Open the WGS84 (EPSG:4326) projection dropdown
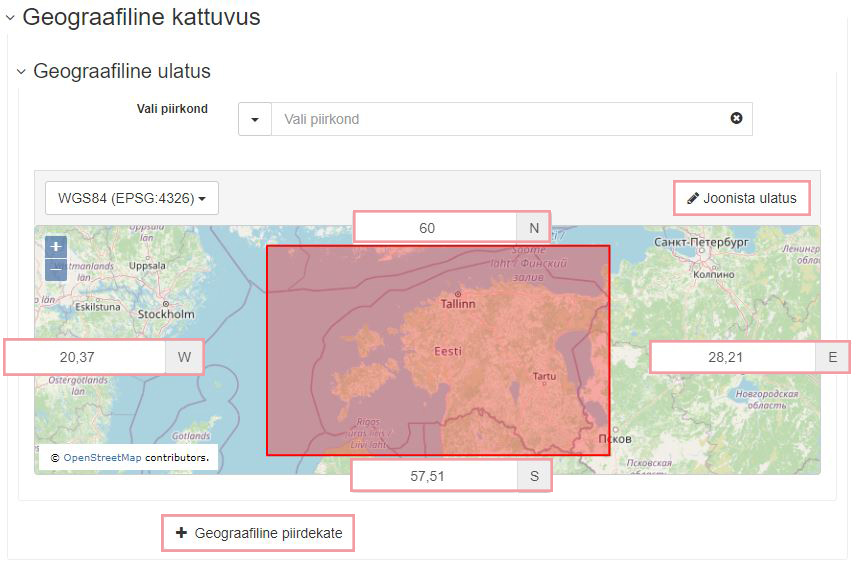 [132, 198]
